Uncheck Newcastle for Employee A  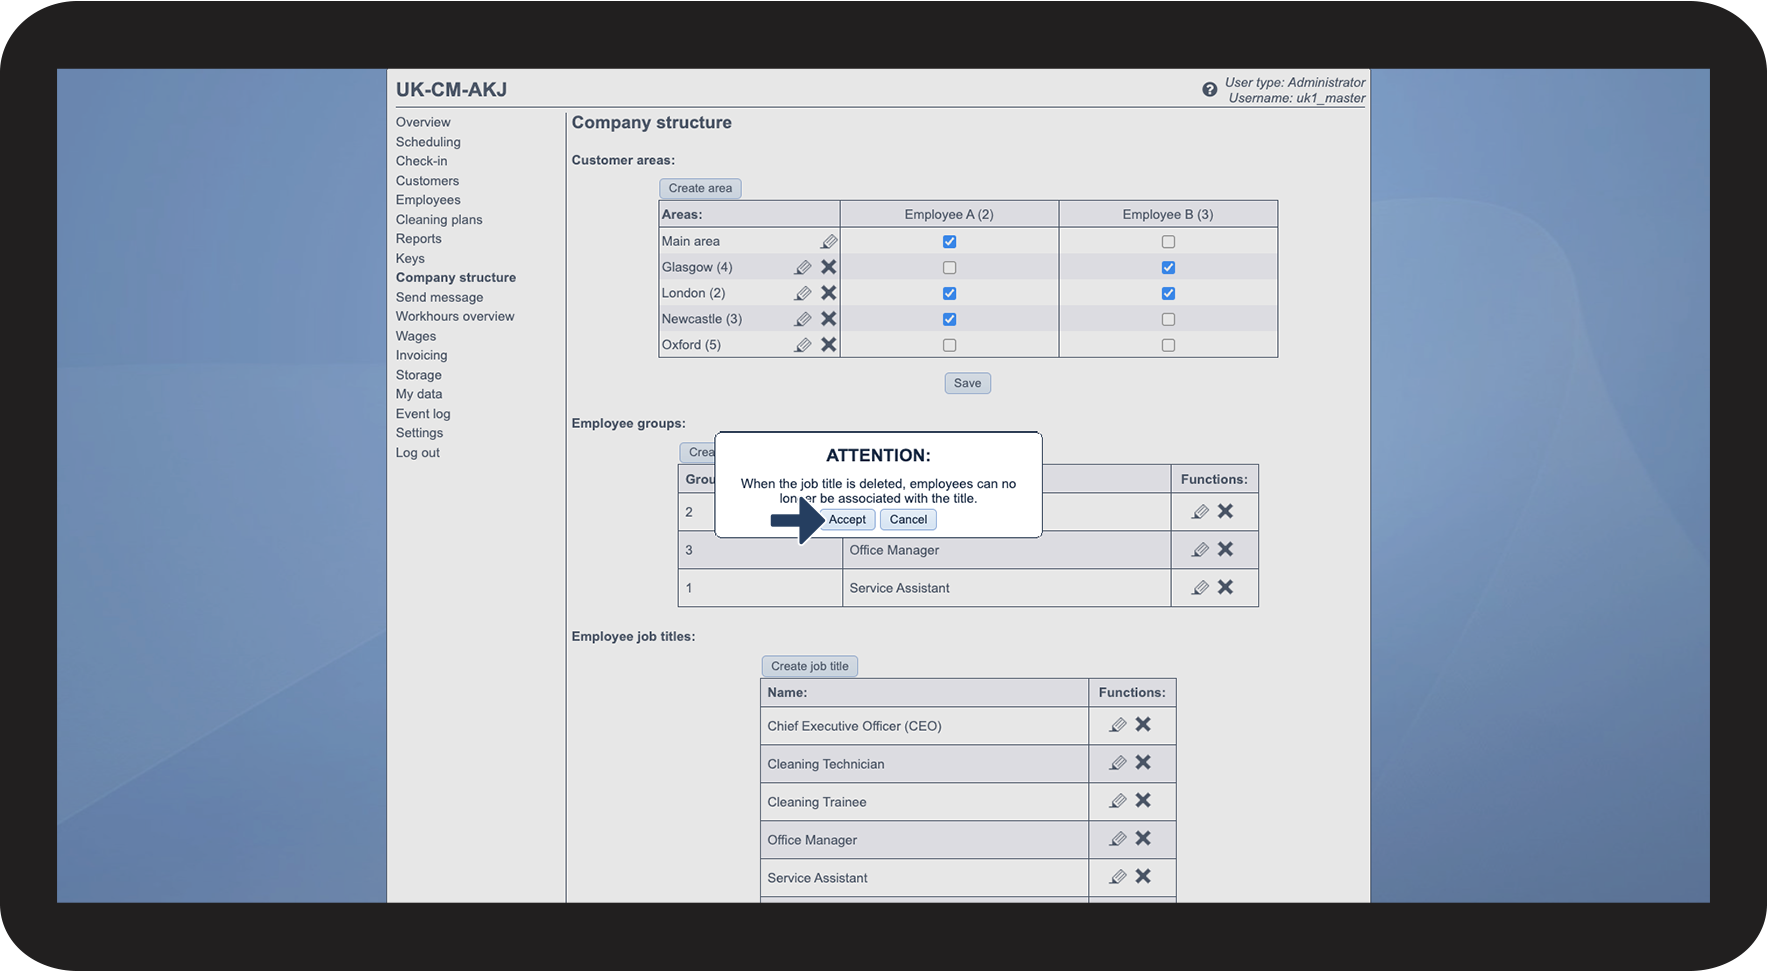click(x=949, y=320)
